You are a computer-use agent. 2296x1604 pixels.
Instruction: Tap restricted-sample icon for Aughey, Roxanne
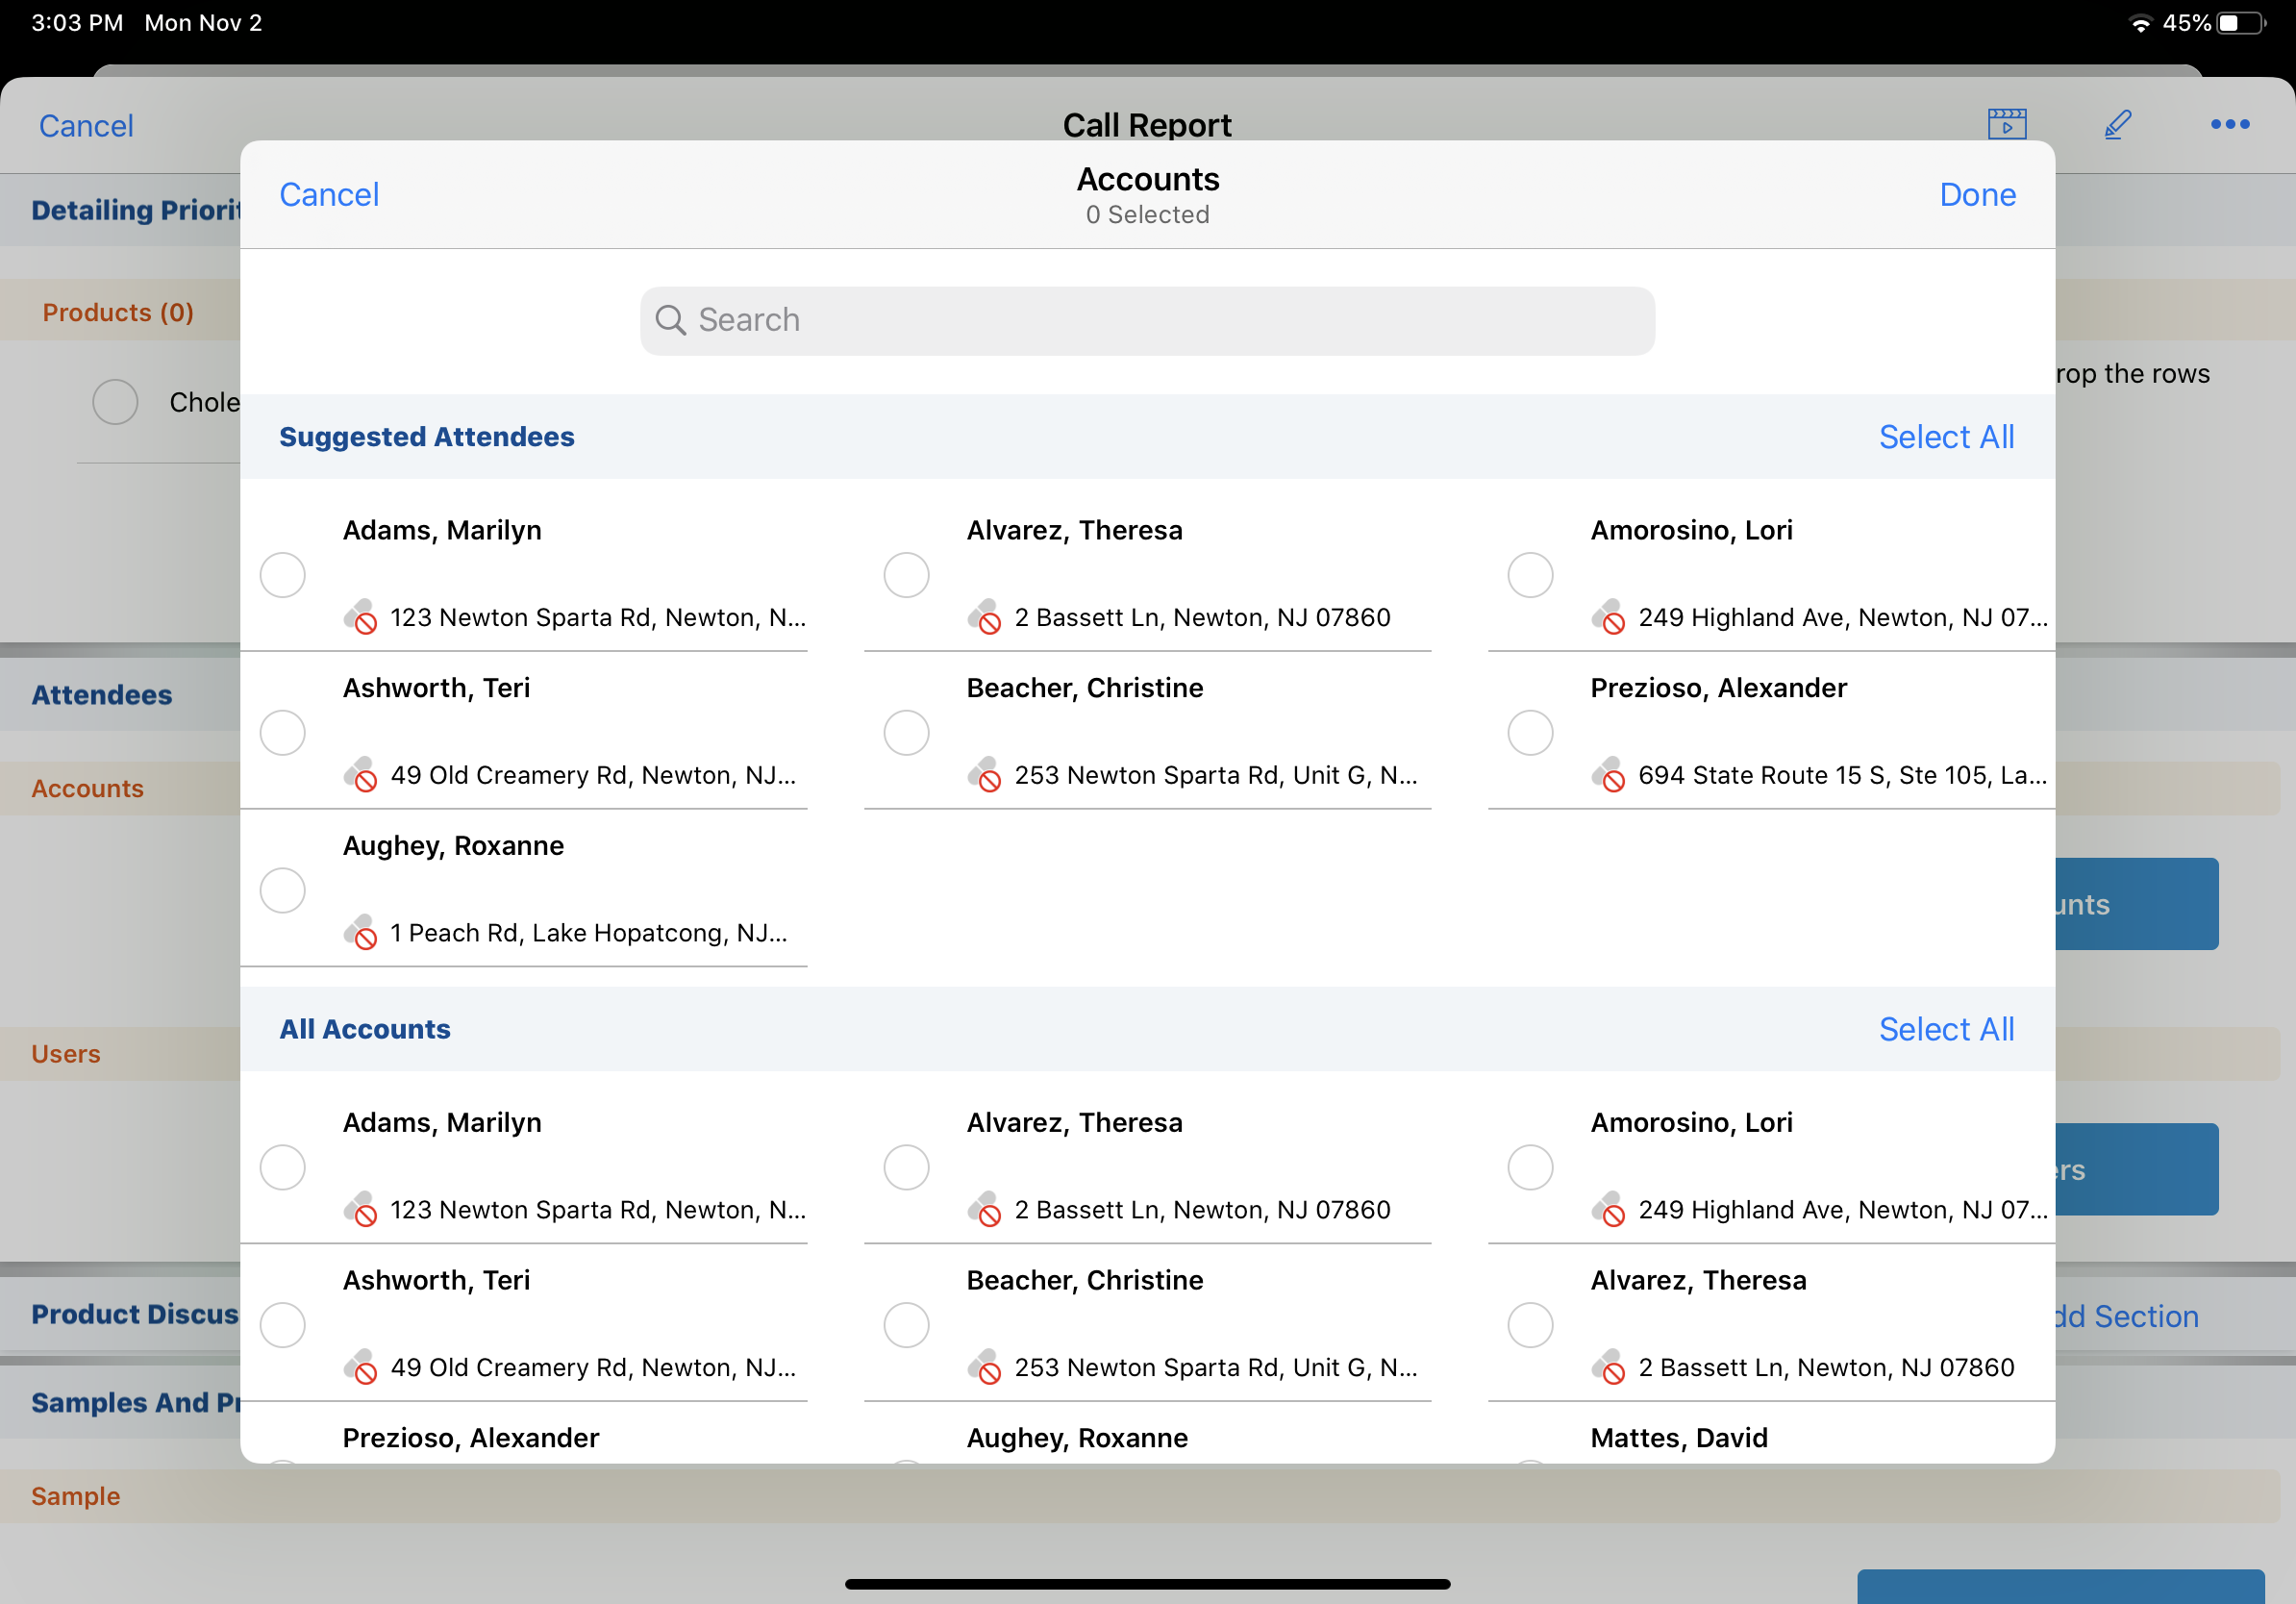(x=361, y=932)
